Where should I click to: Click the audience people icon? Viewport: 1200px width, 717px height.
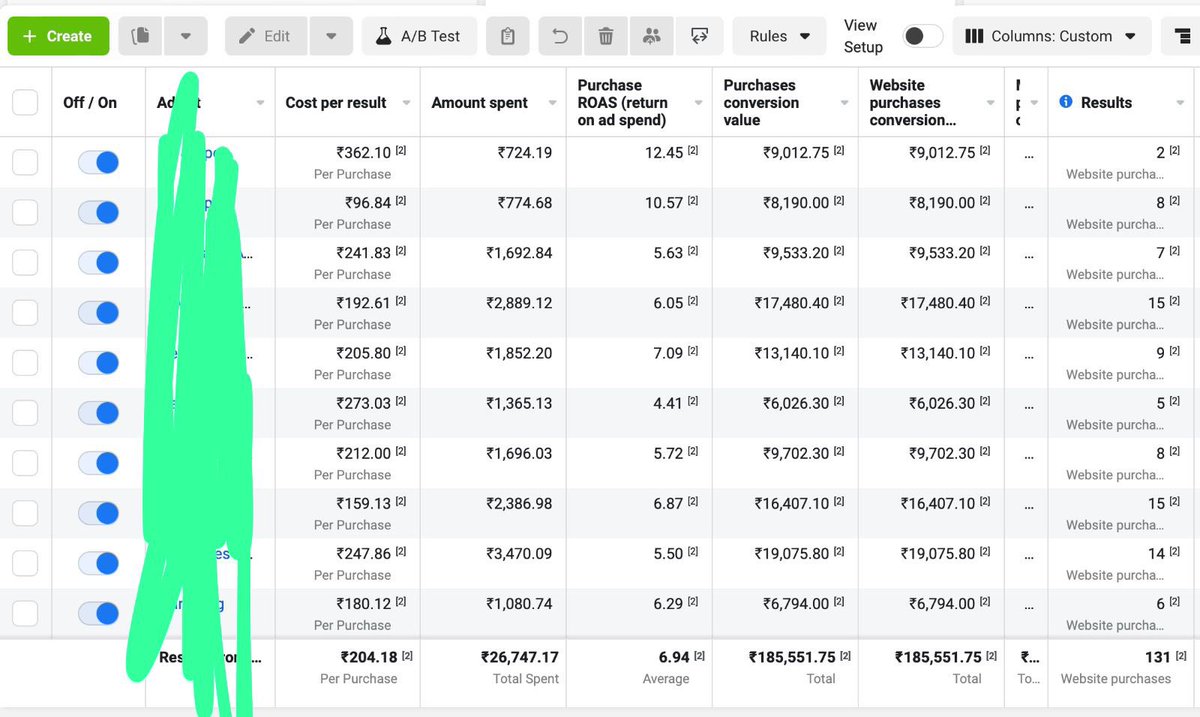[652, 36]
